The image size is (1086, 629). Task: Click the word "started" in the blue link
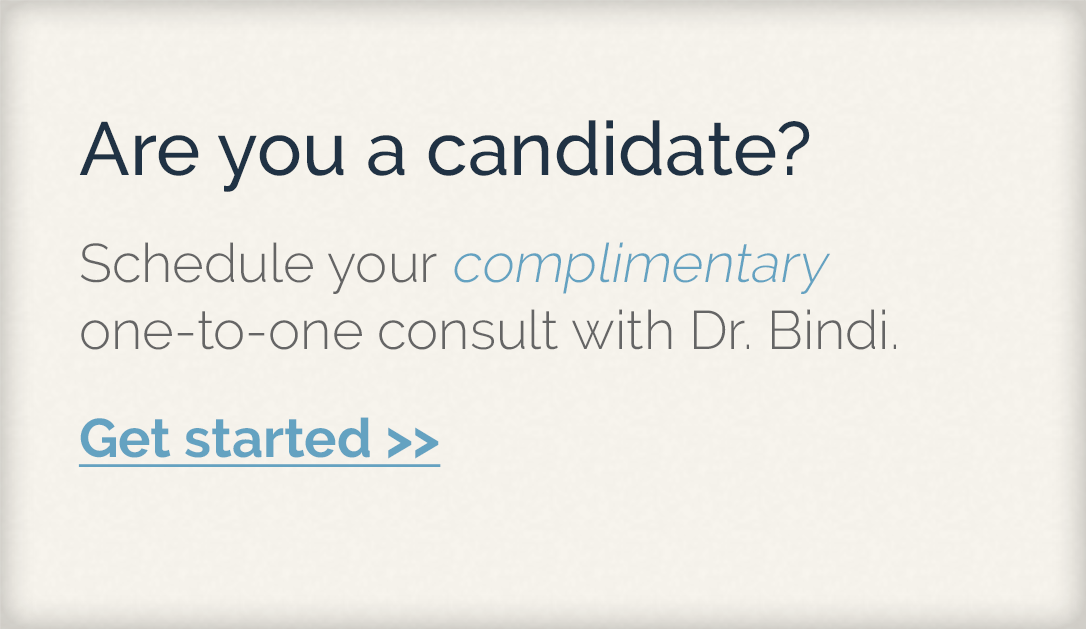tap(278, 438)
